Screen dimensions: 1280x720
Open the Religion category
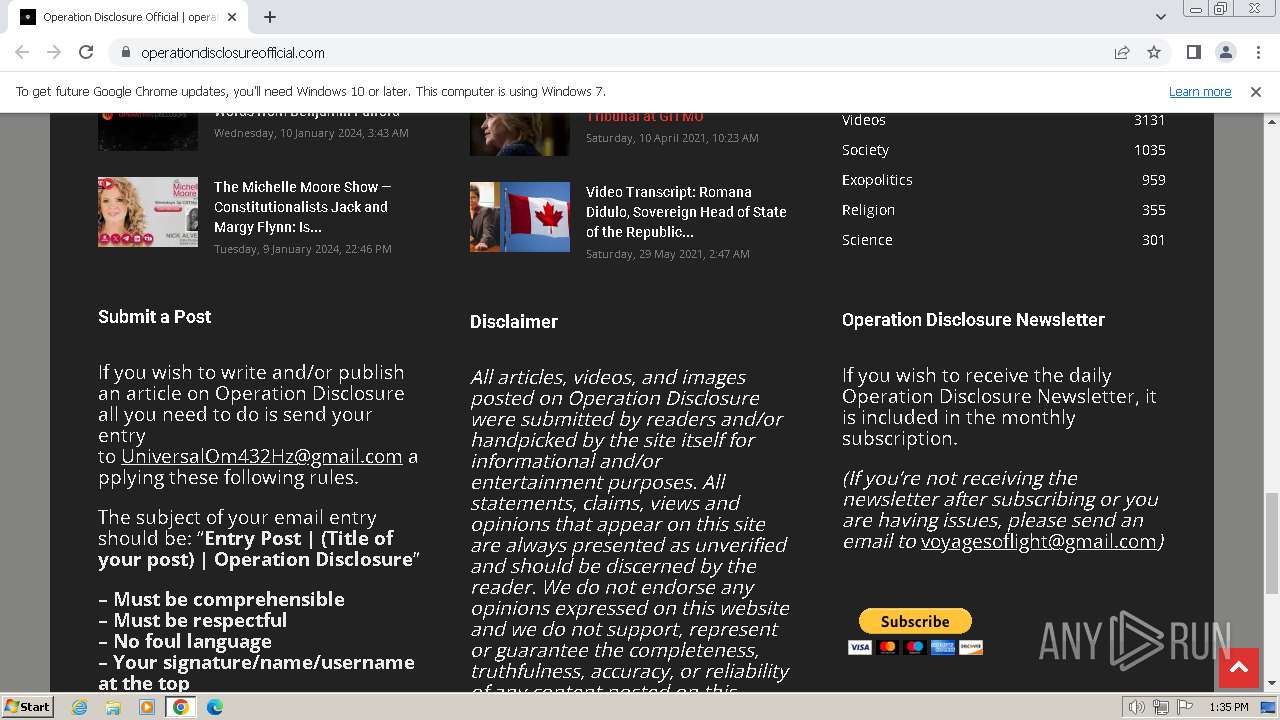click(868, 210)
